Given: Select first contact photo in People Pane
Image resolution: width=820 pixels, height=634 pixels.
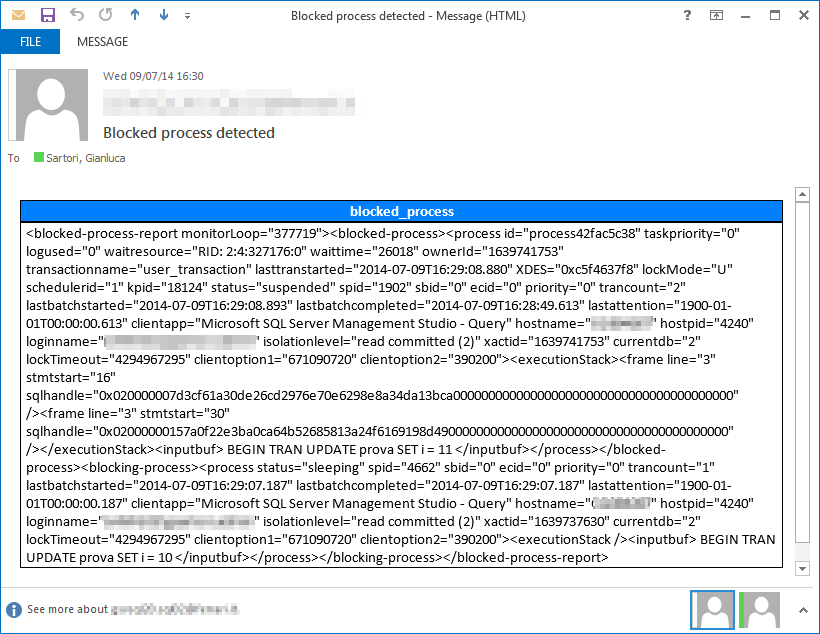Looking at the screenshot, I should (x=713, y=609).
